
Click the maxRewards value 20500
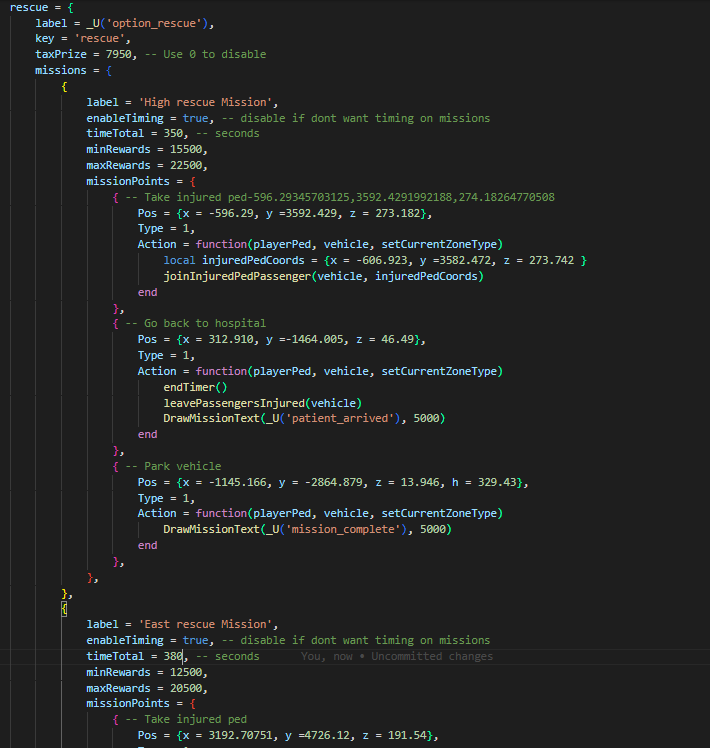(x=186, y=688)
